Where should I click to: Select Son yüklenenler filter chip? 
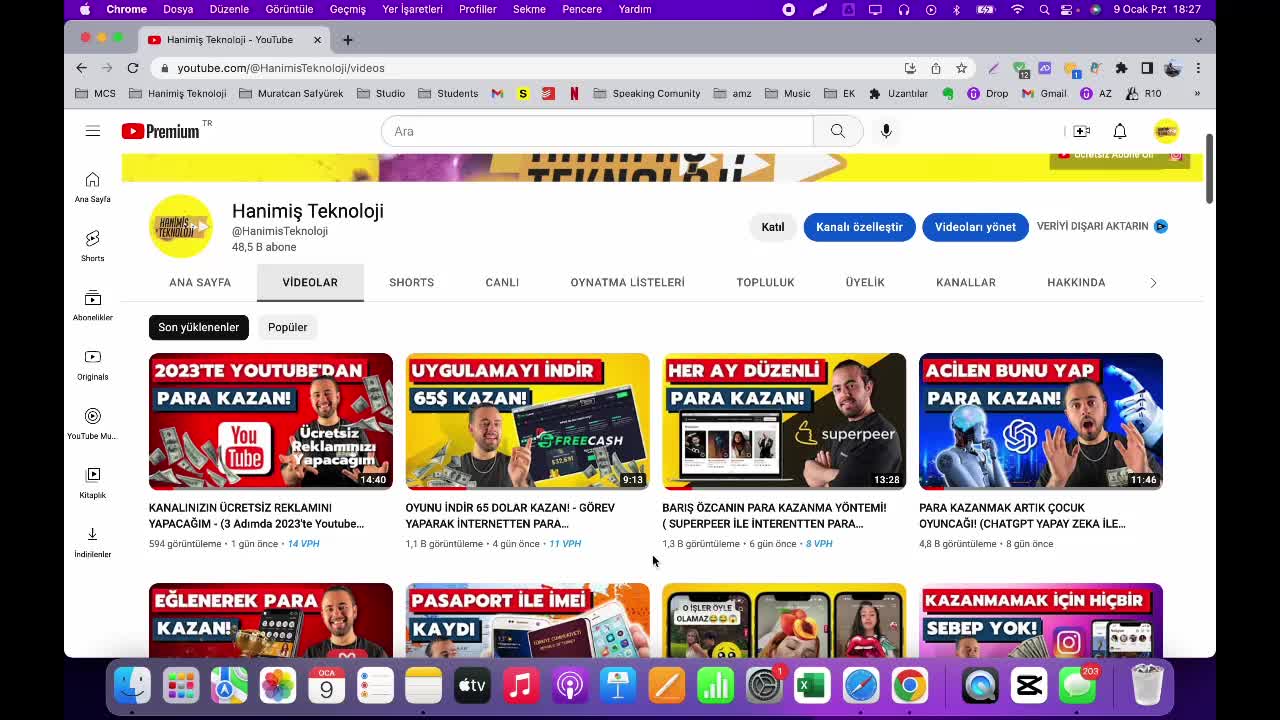click(198, 327)
